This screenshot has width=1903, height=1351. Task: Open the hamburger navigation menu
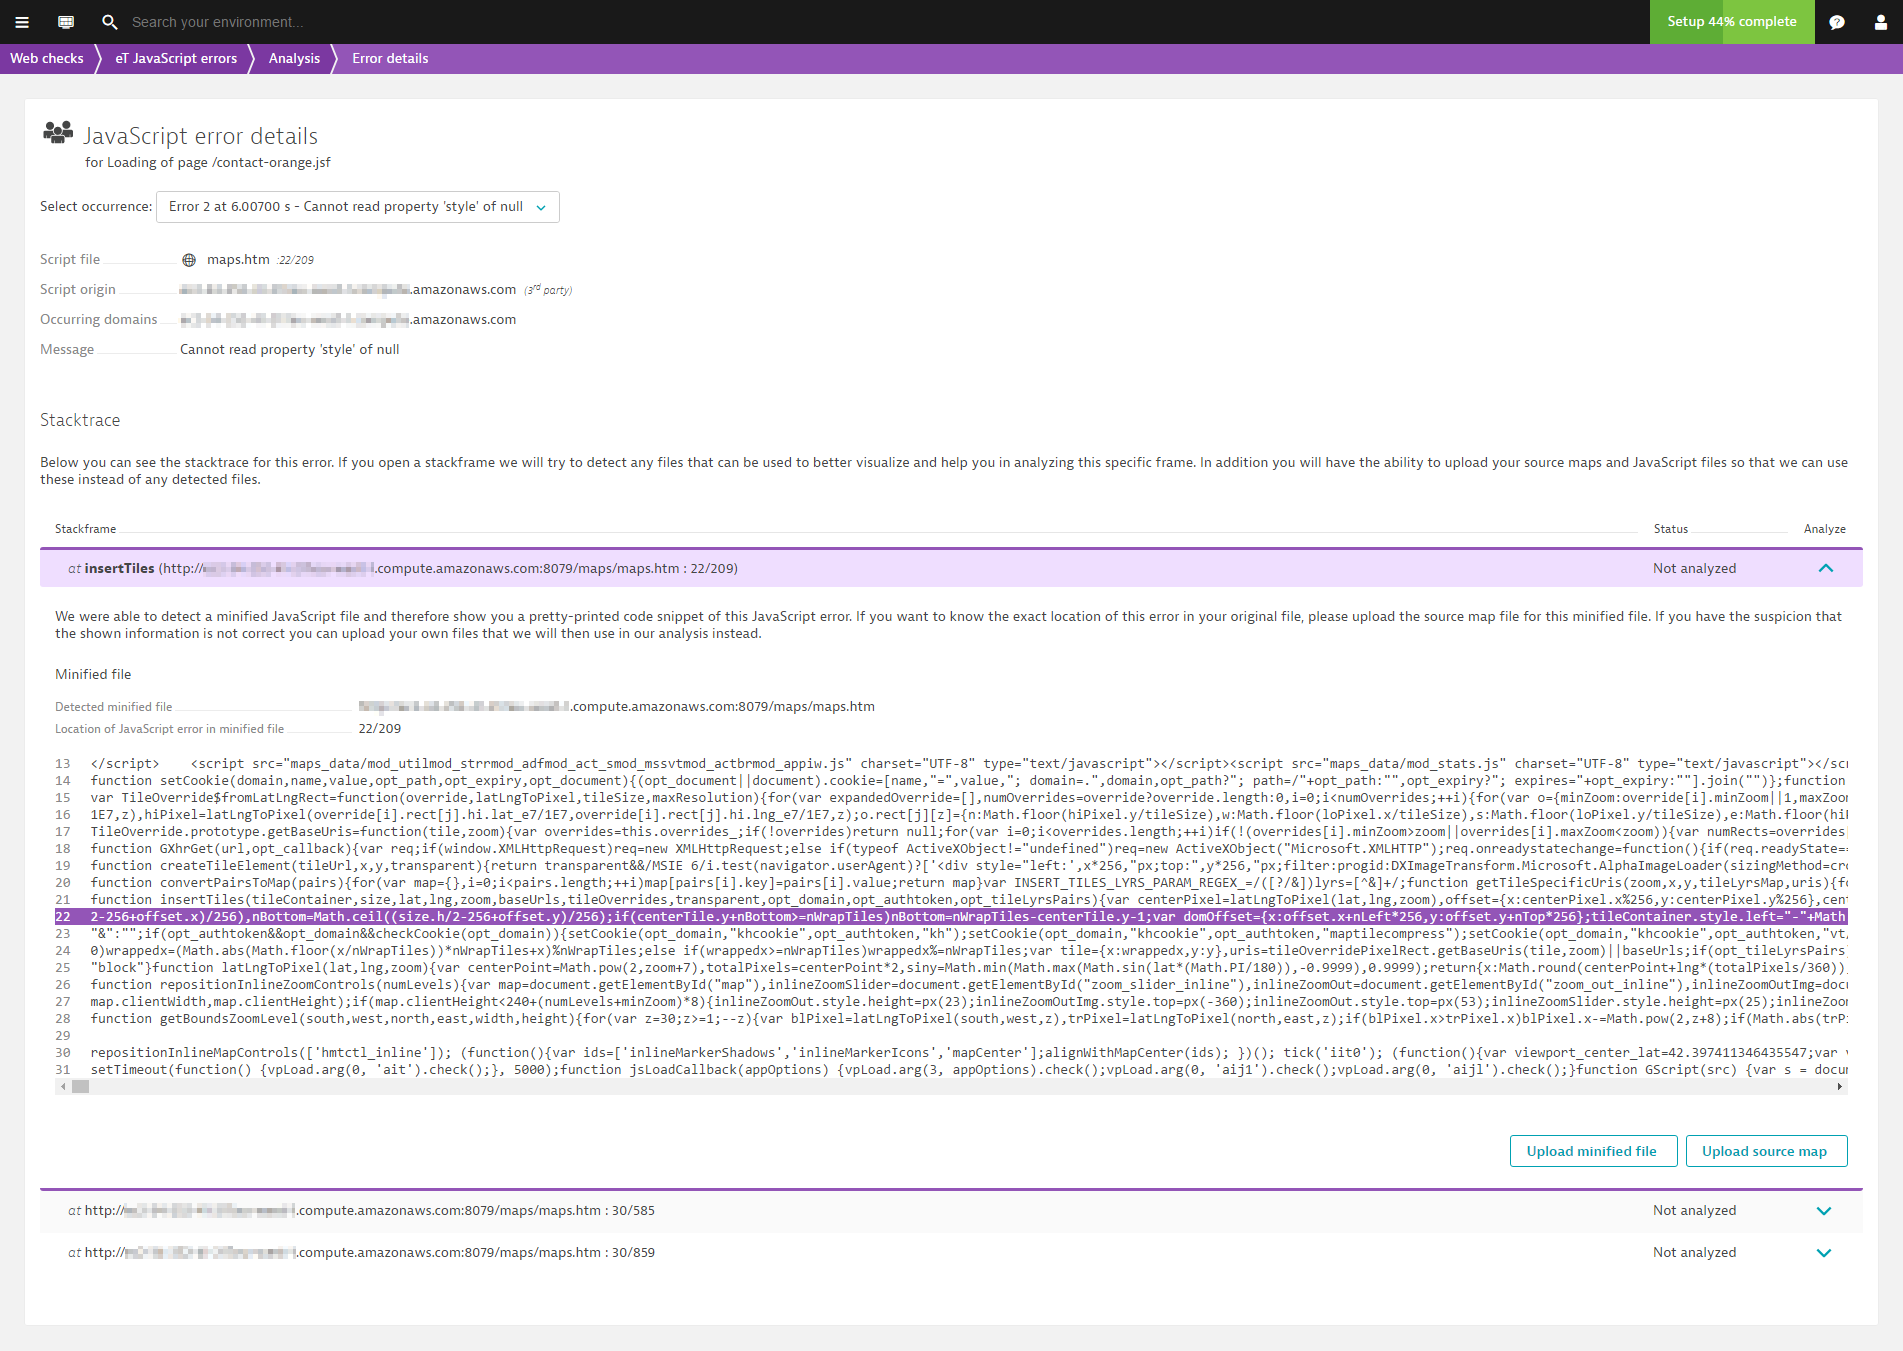coord(22,22)
